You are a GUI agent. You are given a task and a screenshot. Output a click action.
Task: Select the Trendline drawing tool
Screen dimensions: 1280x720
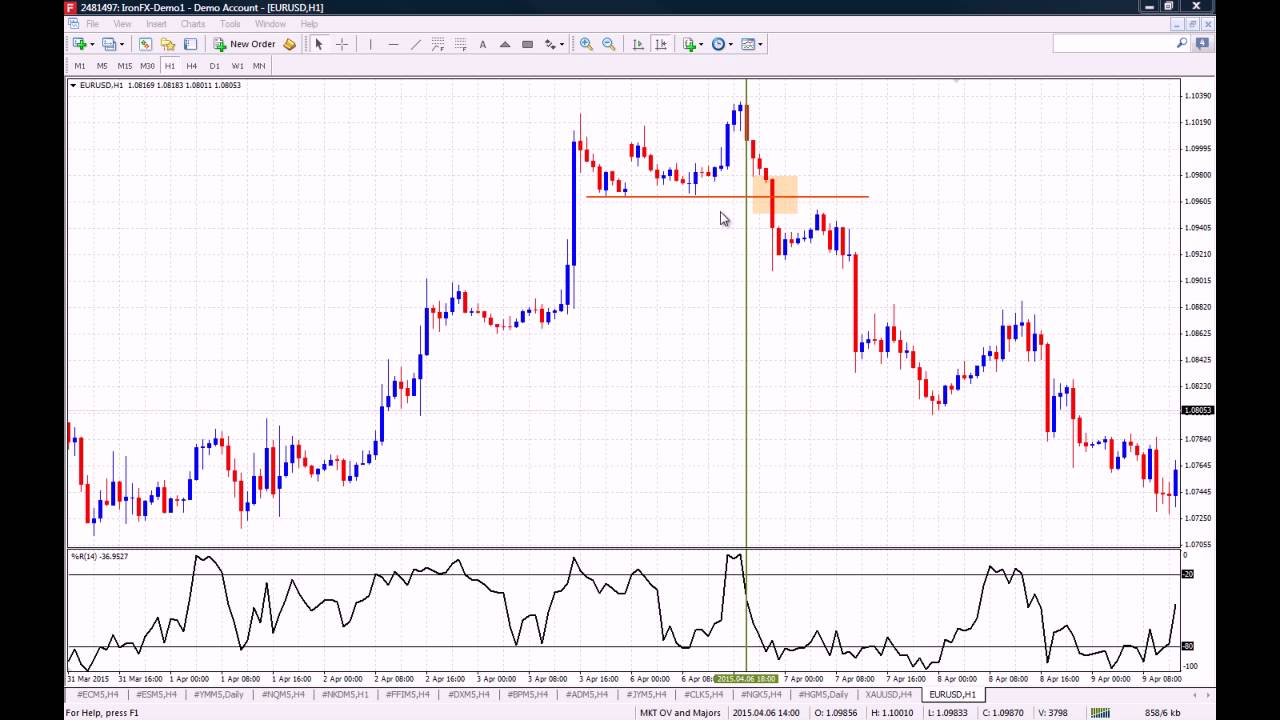click(x=415, y=44)
